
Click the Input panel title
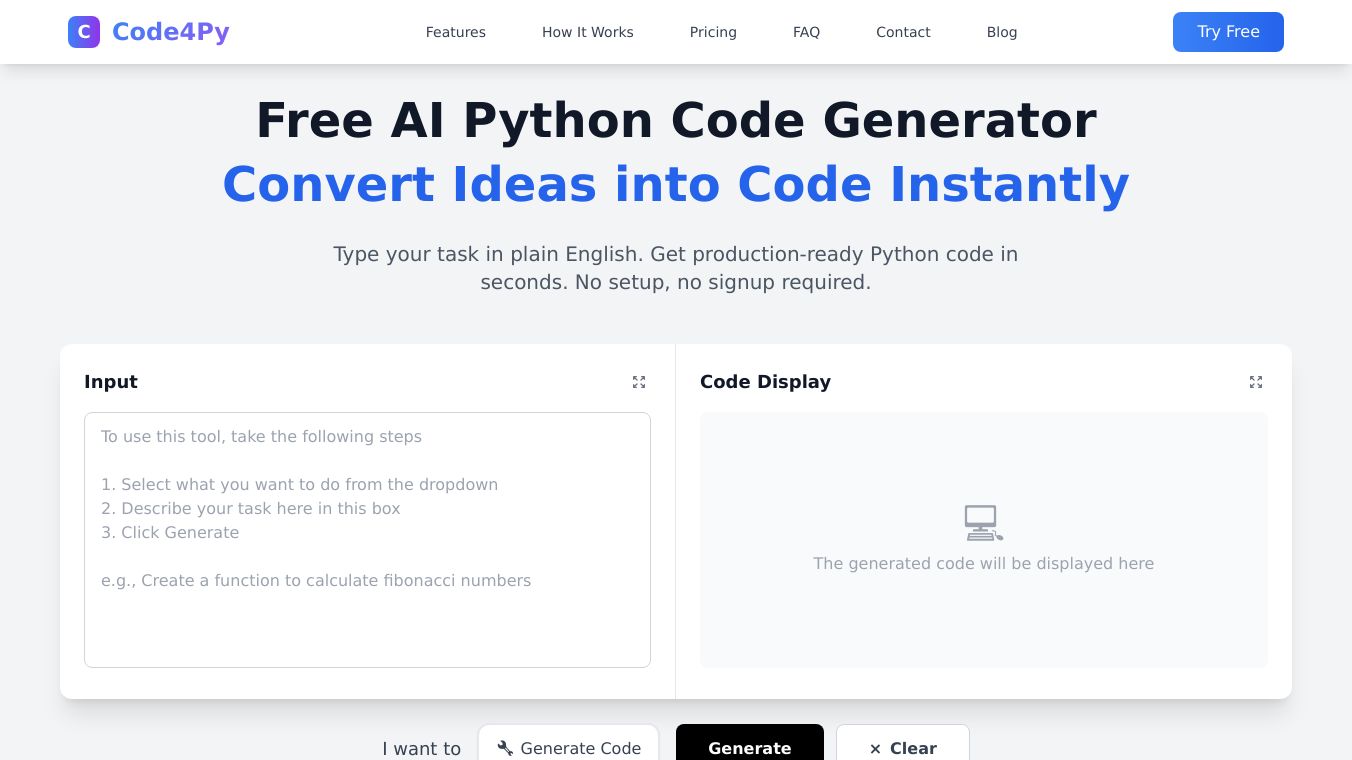[x=111, y=382]
